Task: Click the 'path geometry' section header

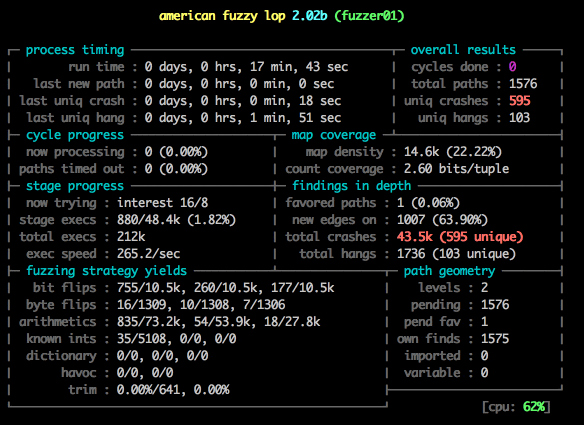Action: click(x=450, y=271)
